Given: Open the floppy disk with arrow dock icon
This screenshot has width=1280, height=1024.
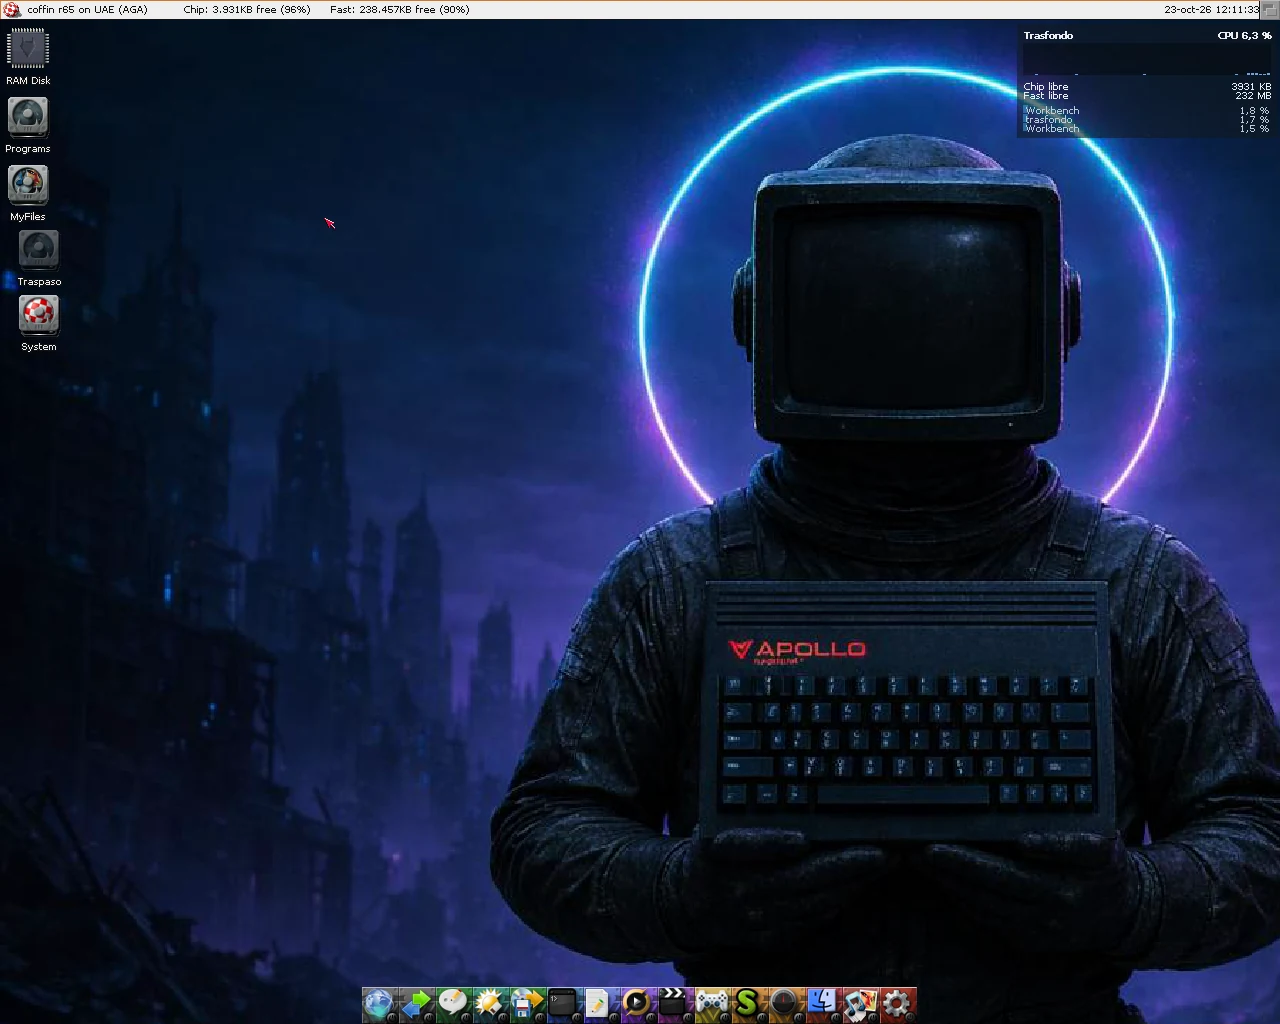Looking at the screenshot, I should [527, 1003].
